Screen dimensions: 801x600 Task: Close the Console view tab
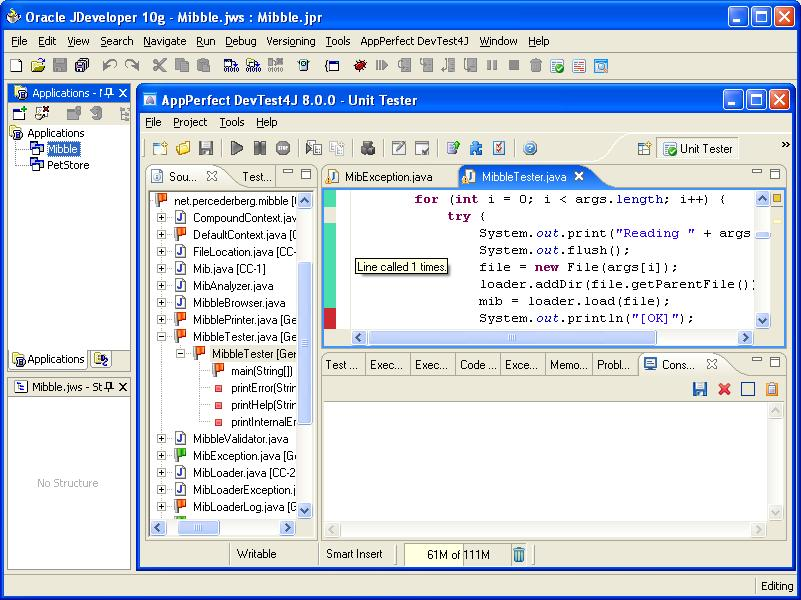[712, 364]
